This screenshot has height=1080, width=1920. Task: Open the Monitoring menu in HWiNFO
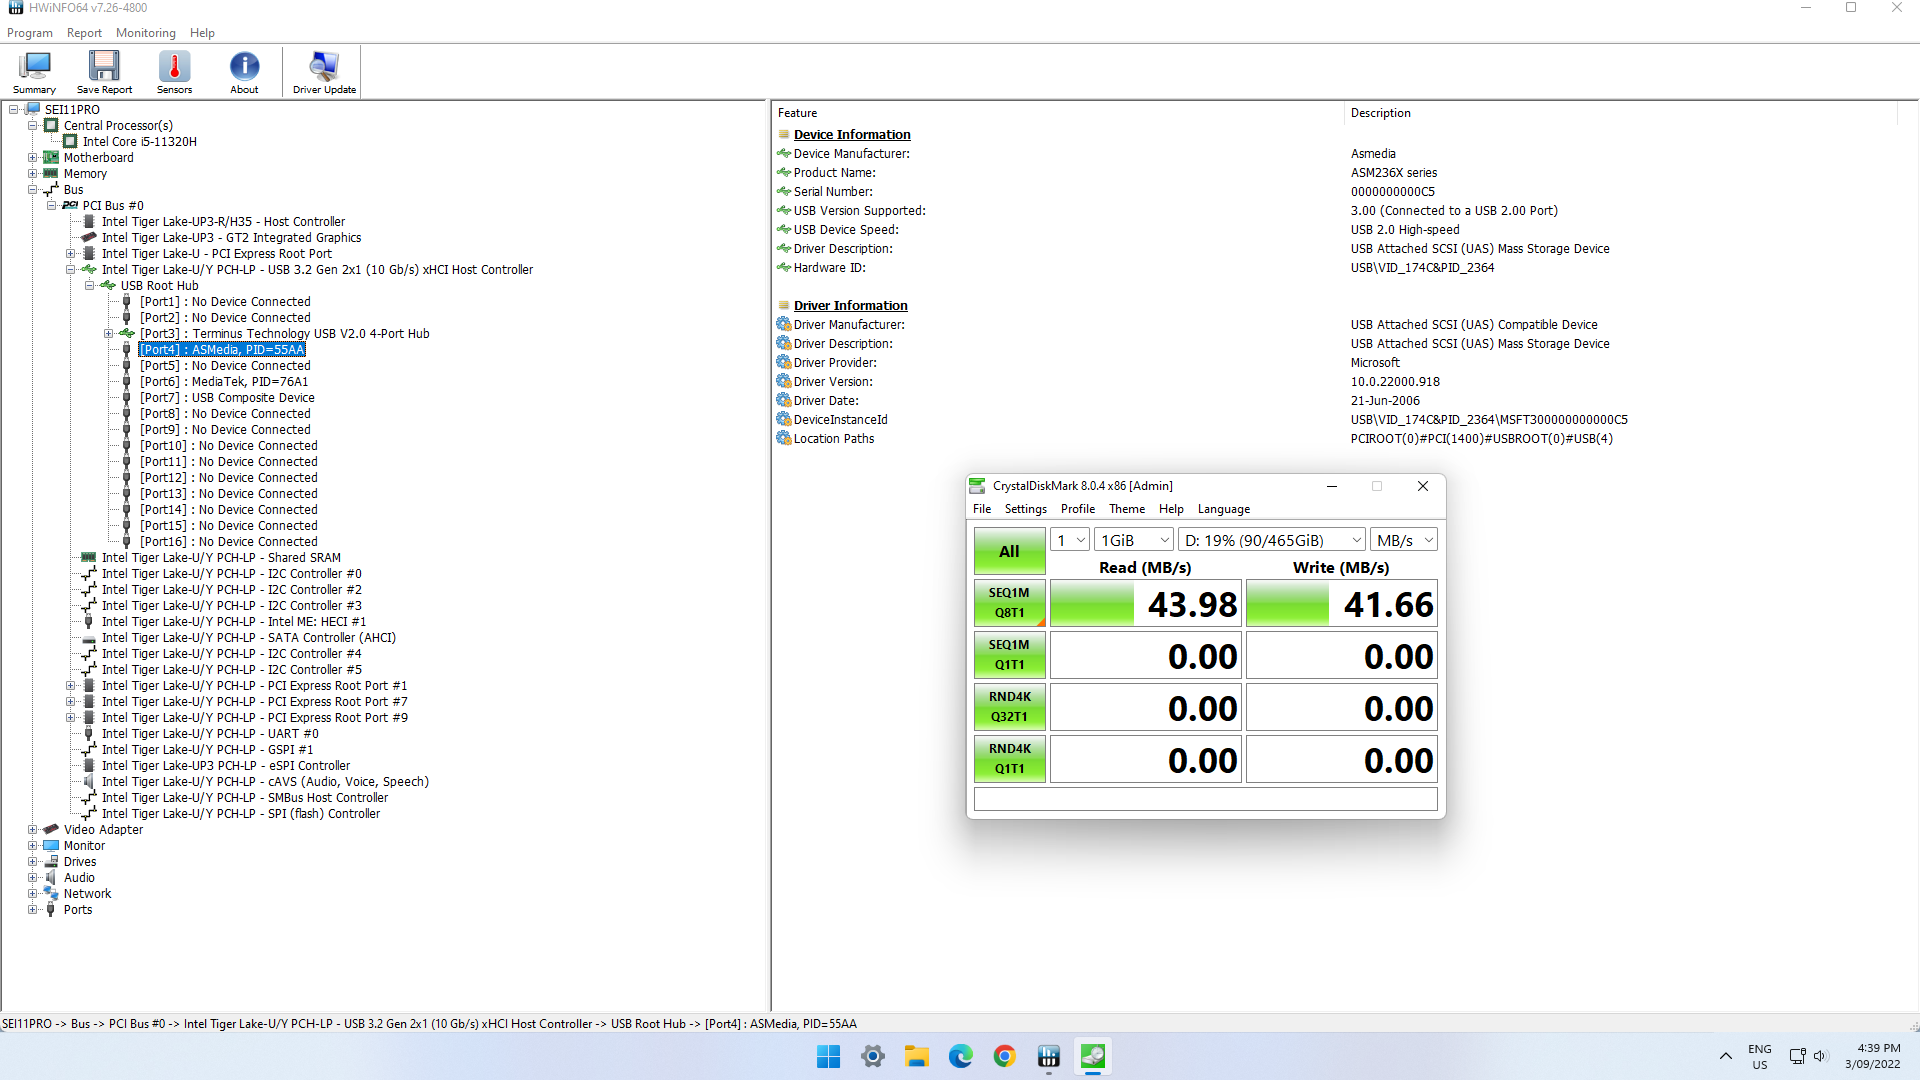pos(146,33)
